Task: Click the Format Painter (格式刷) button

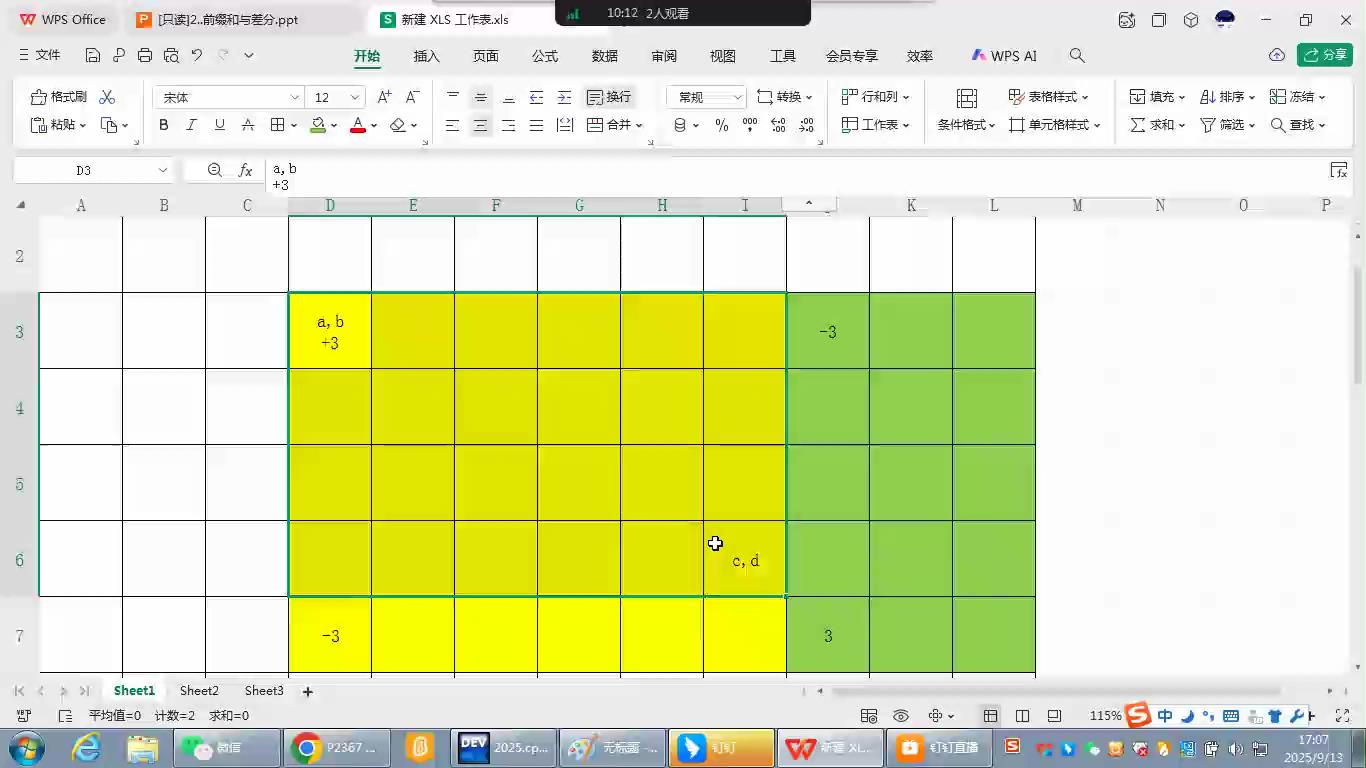Action: tap(59, 97)
